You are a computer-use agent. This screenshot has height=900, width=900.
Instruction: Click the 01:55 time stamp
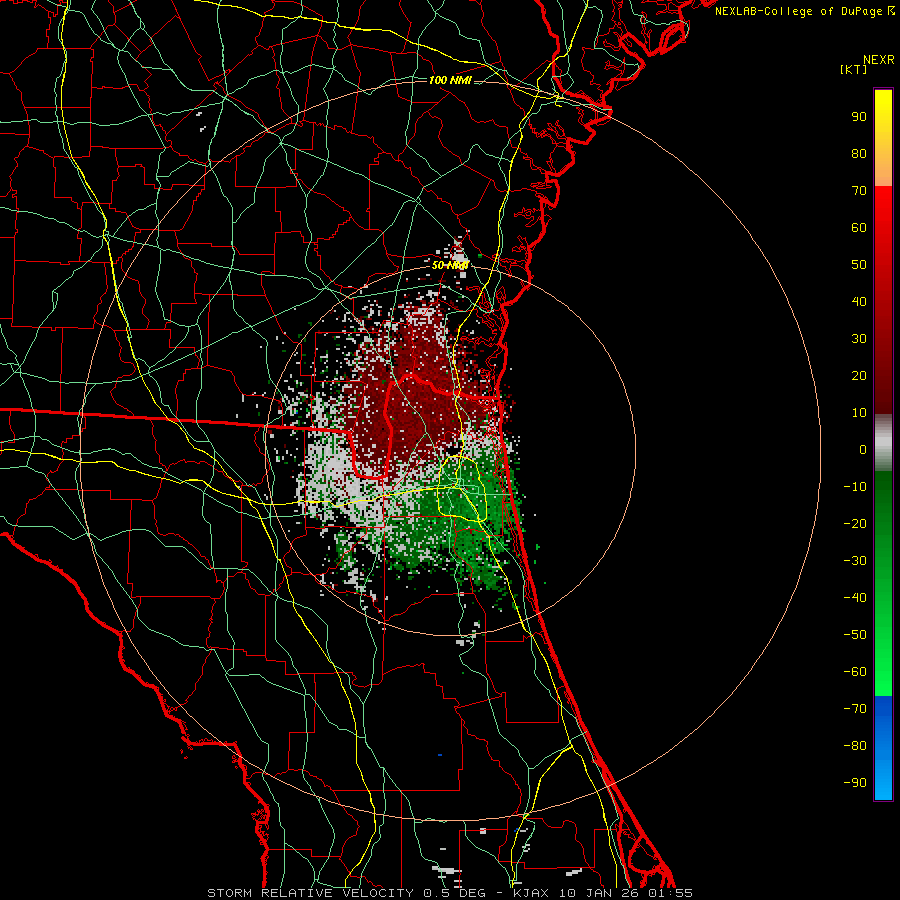coord(670,893)
